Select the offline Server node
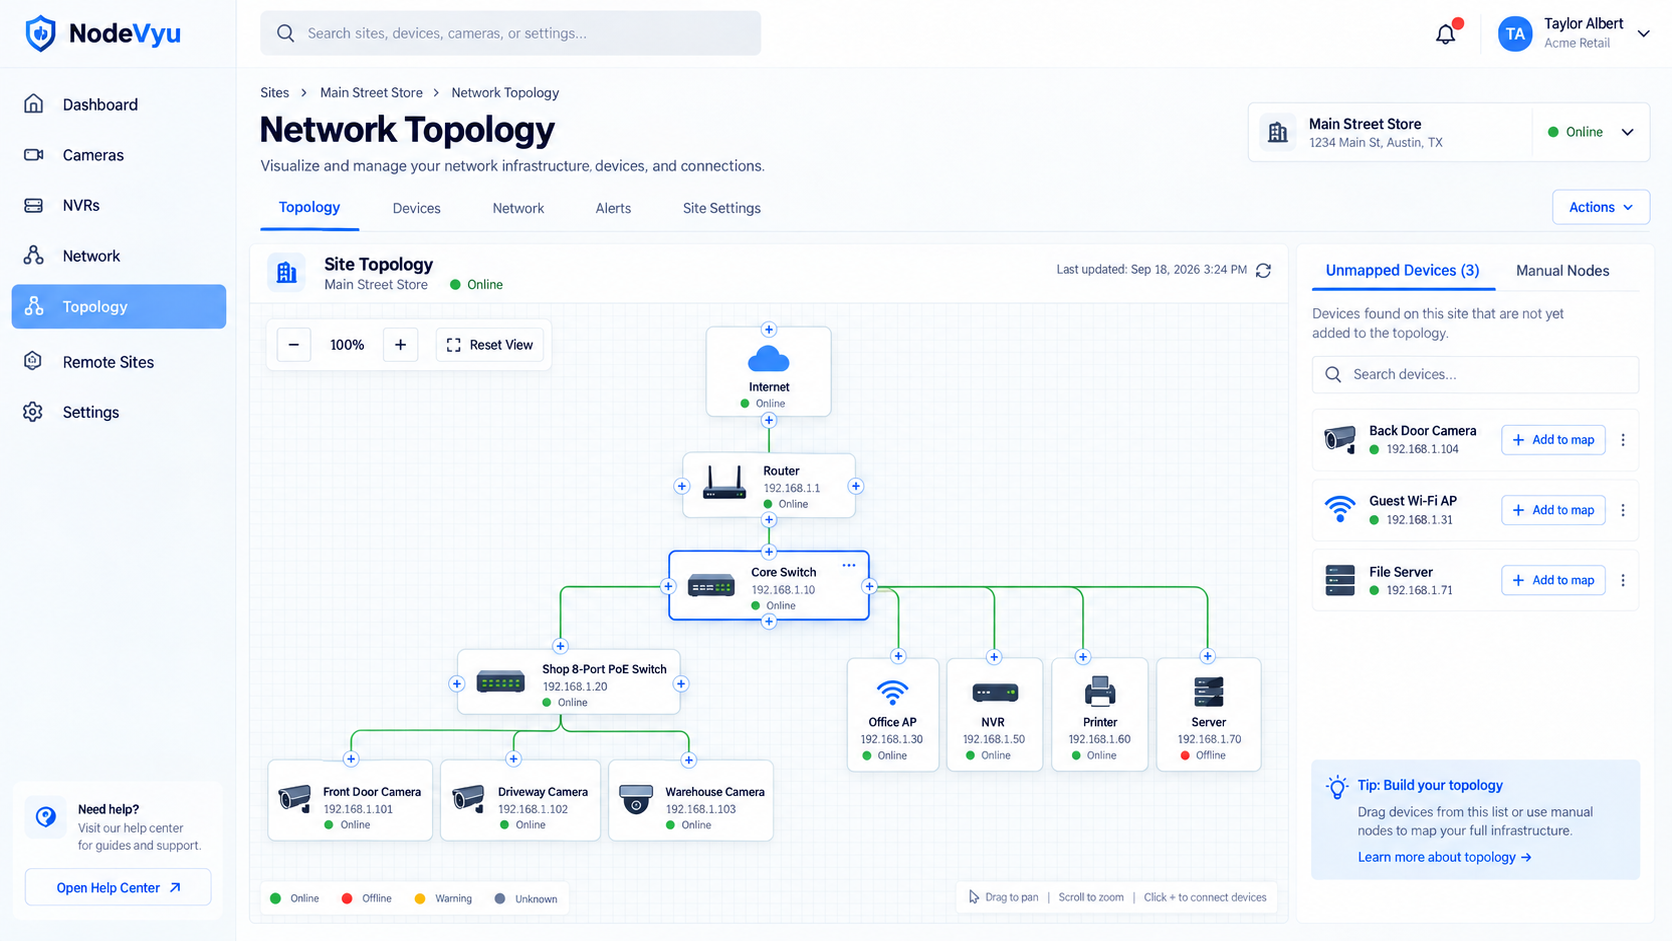Viewport: 1672px width, 941px height. tap(1208, 714)
